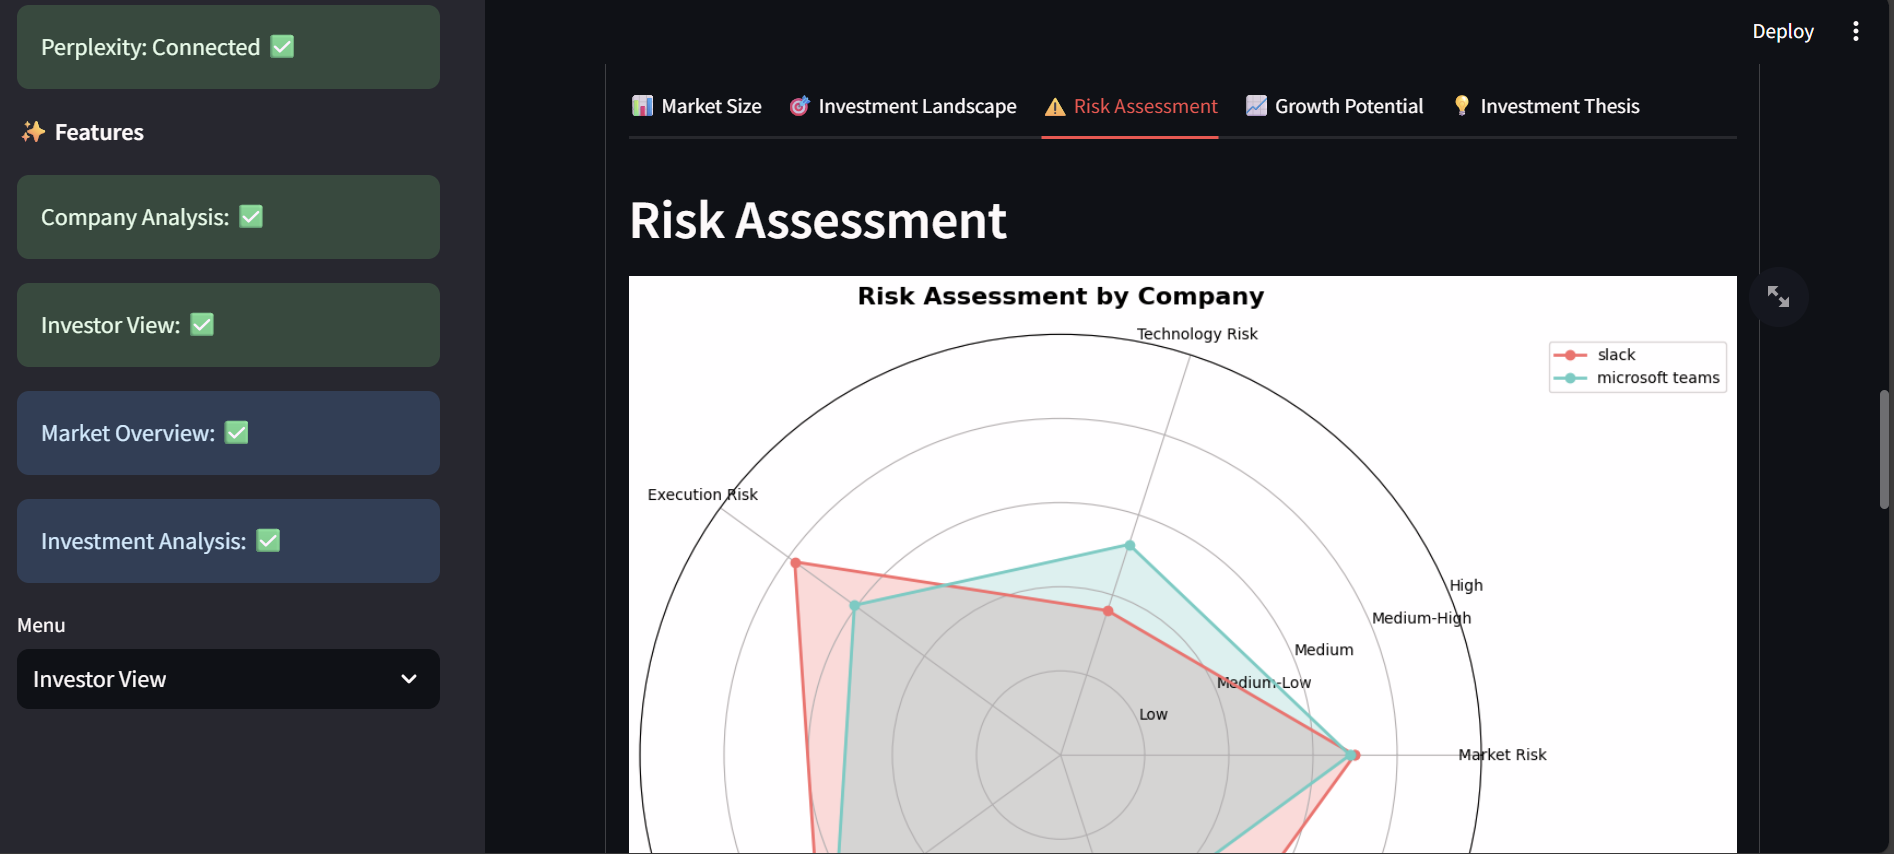Click the Deploy button
Image resolution: width=1894 pixels, height=854 pixels.
pos(1783,31)
